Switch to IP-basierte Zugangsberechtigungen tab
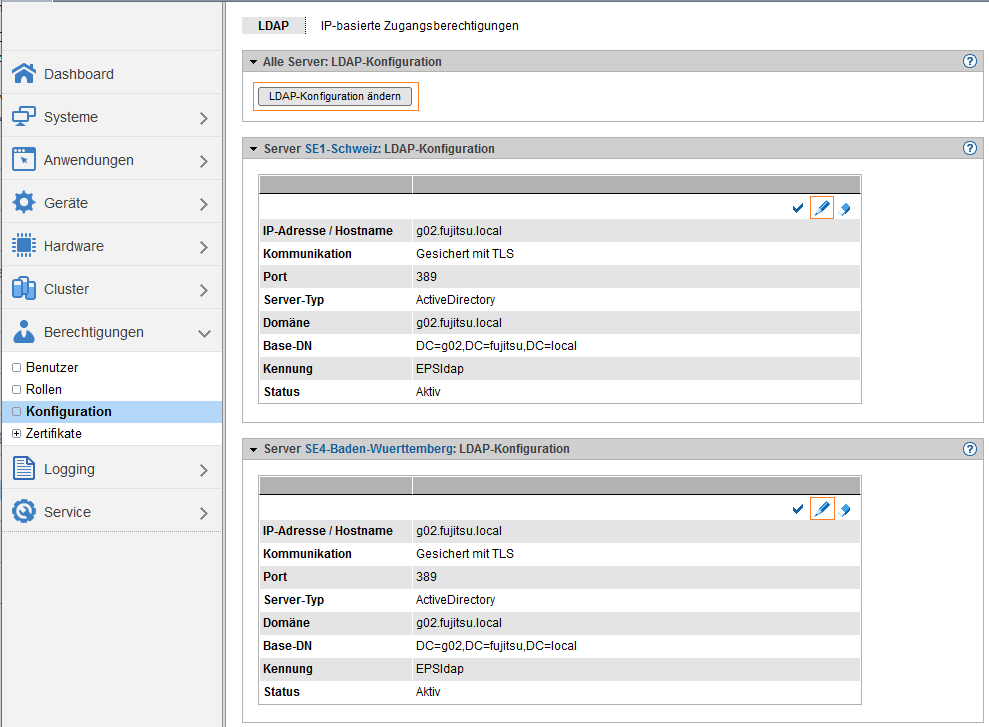 coord(419,26)
